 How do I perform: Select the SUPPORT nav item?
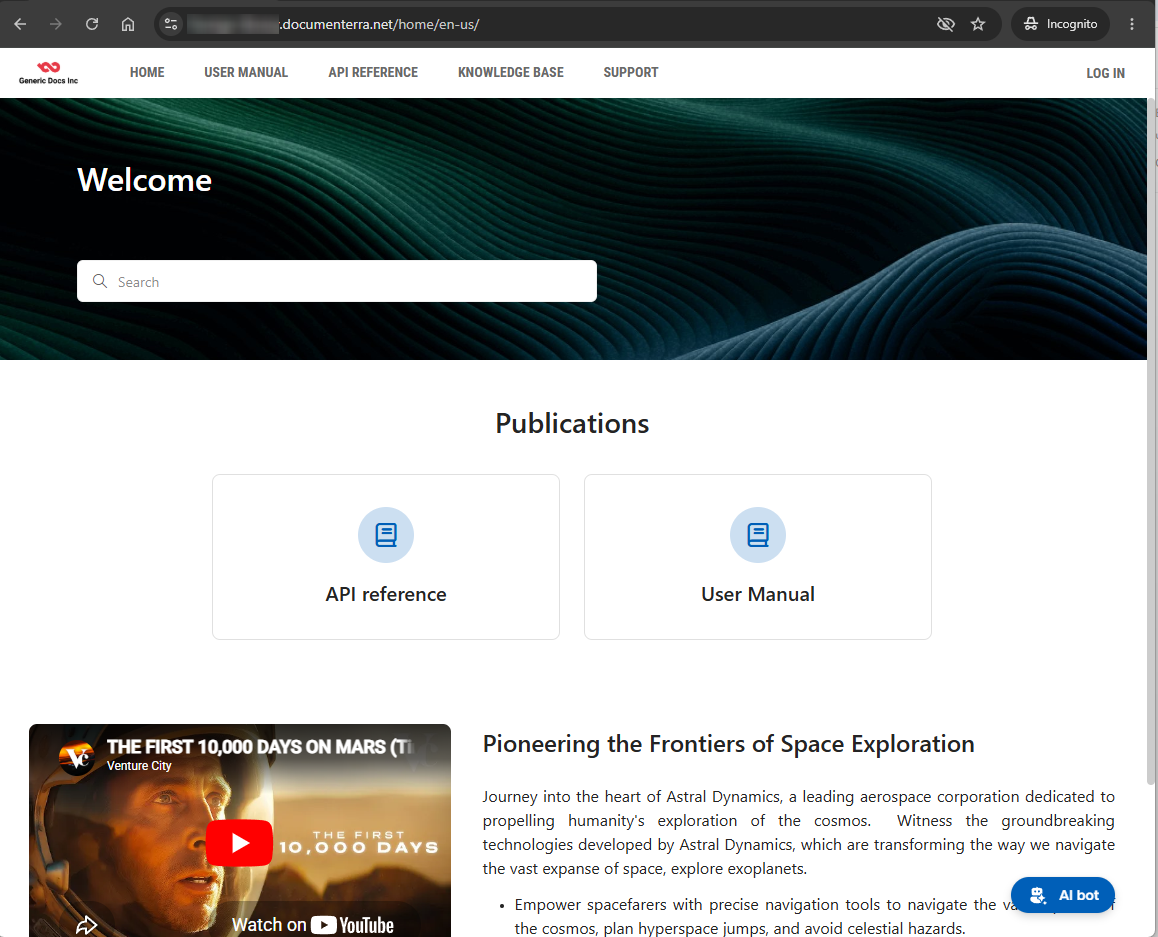click(631, 72)
